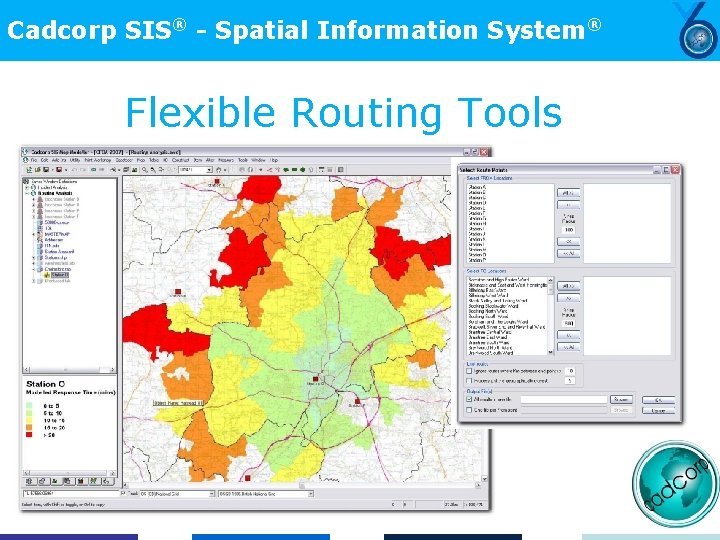Click the snap radius field in the FROM section

click(x=569, y=230)
